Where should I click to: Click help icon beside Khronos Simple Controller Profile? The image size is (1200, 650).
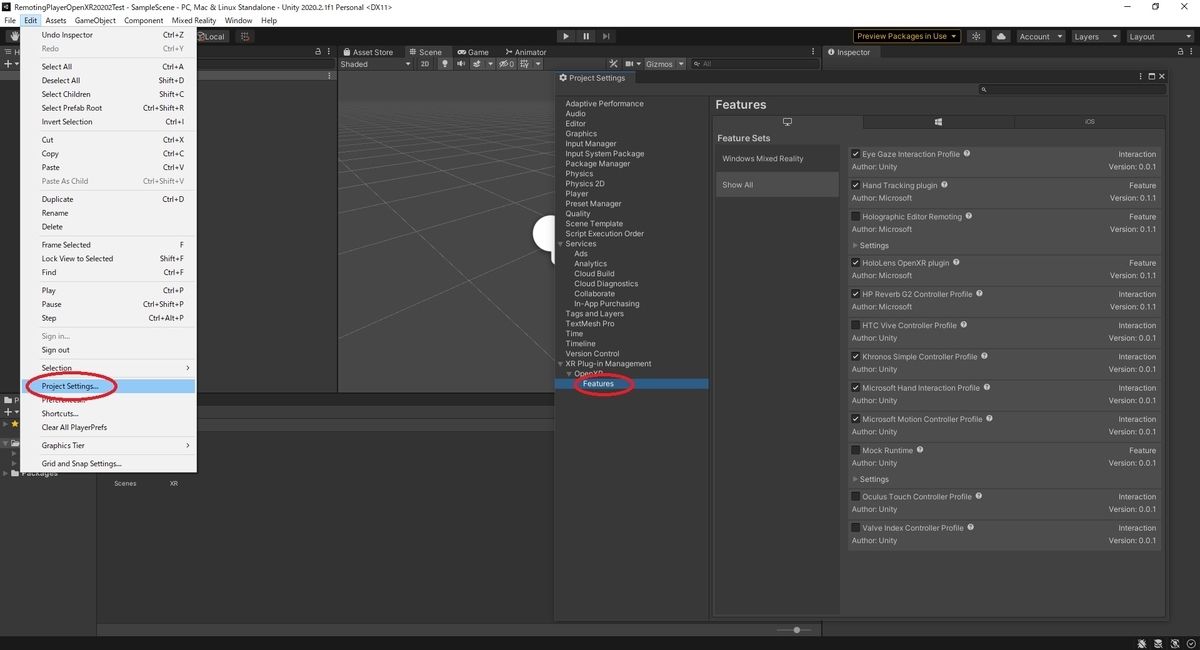pyautogui.click(x=985, y=356)
